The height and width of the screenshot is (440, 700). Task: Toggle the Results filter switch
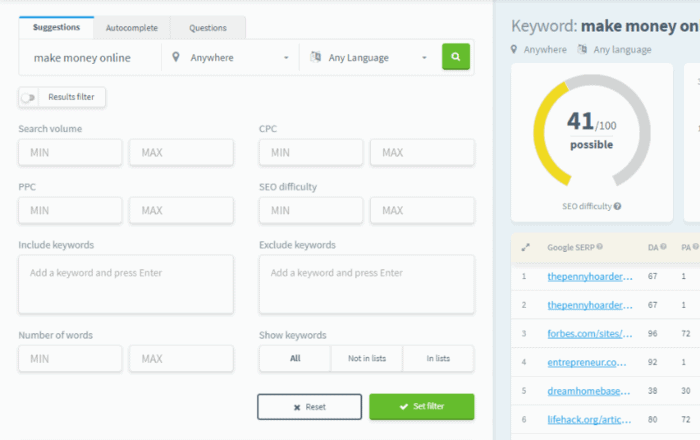tap(28, 97)
